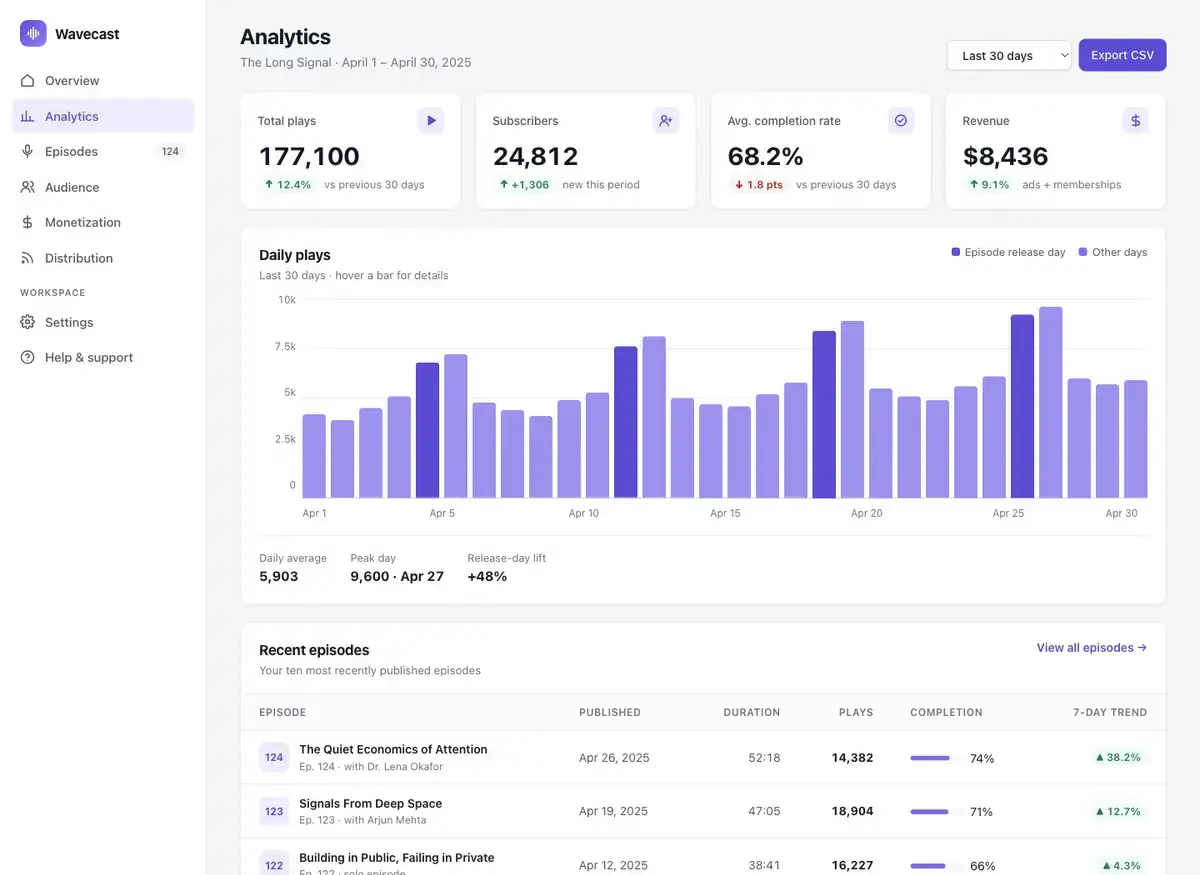Click the Total plays play icon
Screen dimensions: 1200x875
431,121
